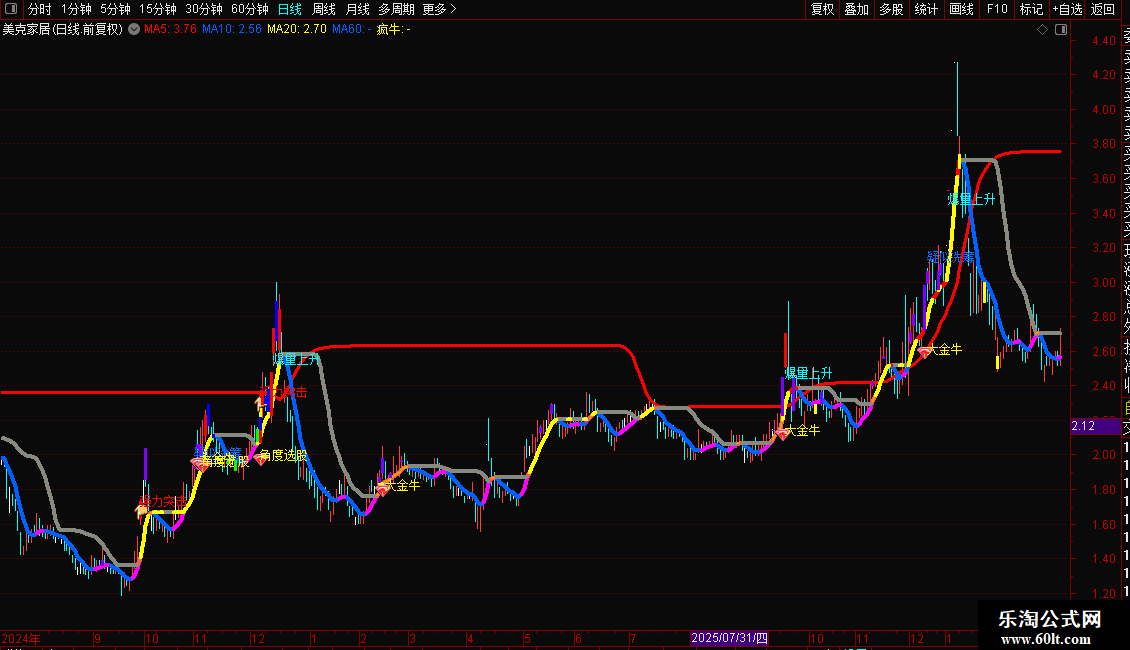Screen dimensions: 1130x650
Task: Click the 美克家居(日线.前复权) title
Action: [x=63, y=30]
